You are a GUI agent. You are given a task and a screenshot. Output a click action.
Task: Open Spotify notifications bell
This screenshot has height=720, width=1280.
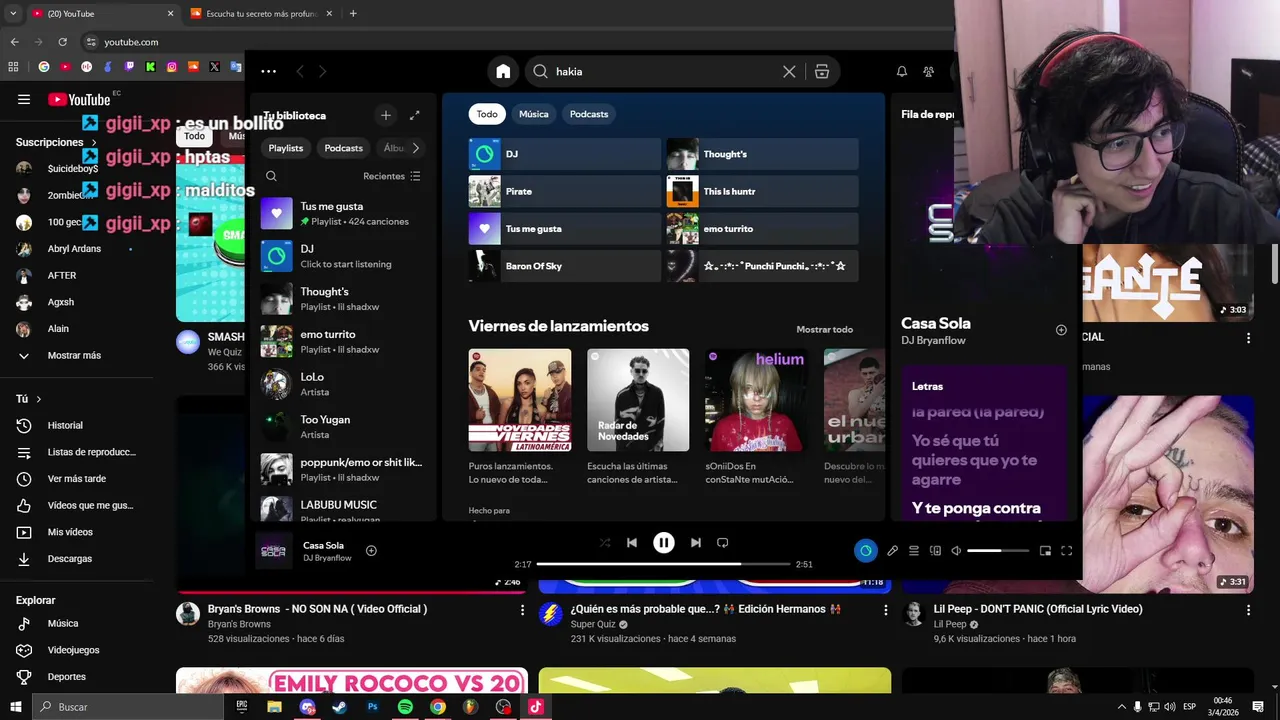coord(901,71)
